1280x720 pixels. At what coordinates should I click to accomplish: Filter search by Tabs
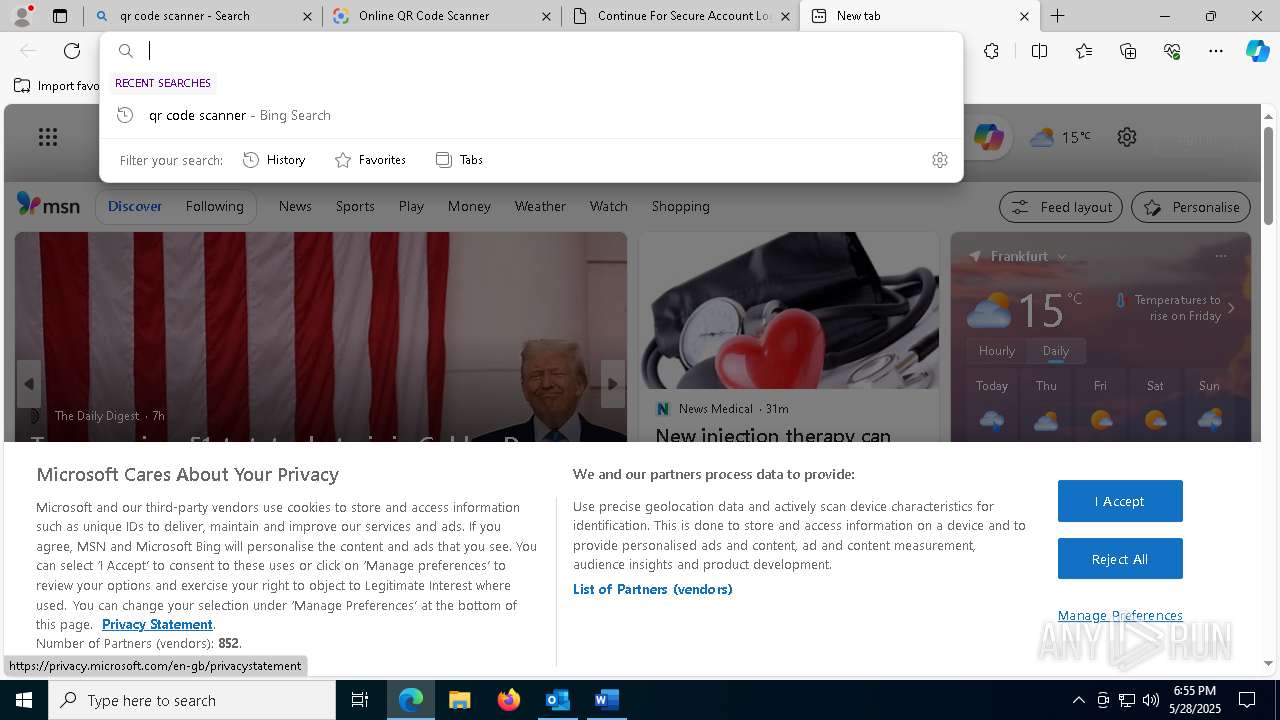(460, 160)
